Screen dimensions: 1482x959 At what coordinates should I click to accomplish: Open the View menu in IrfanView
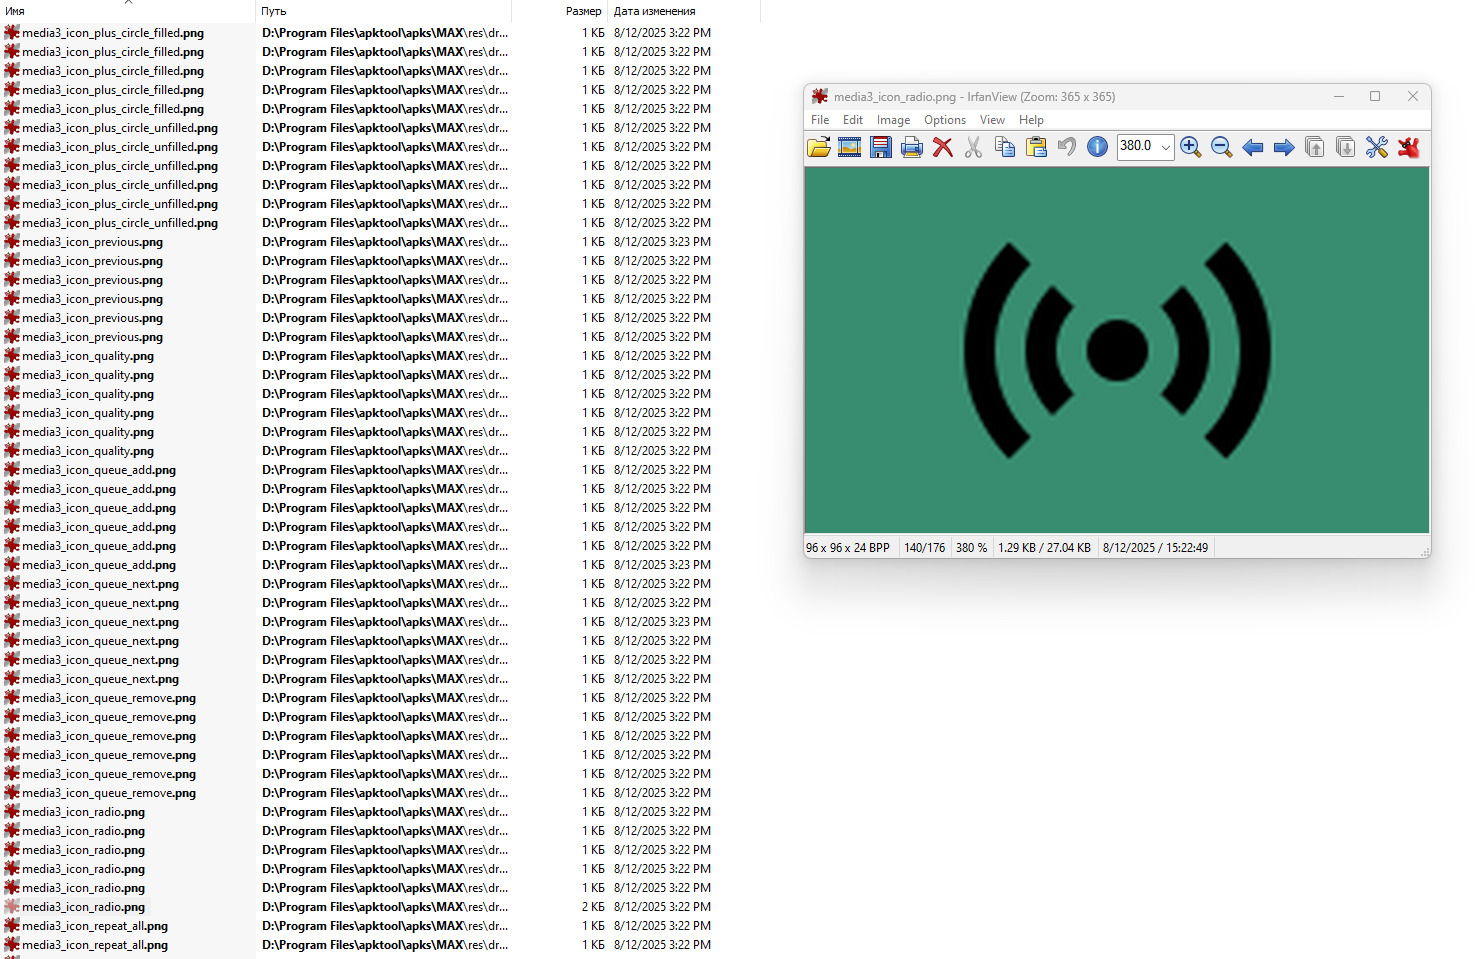pyautogui.click(x=992, y=120)
